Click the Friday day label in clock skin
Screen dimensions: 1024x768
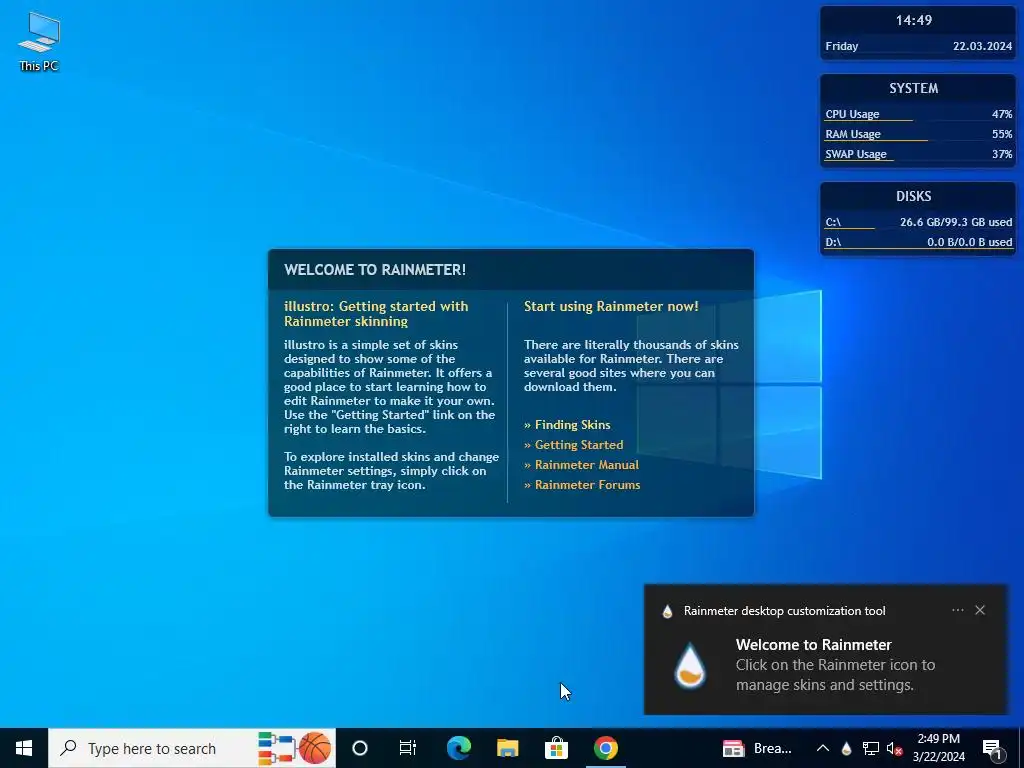pos(841,46)
